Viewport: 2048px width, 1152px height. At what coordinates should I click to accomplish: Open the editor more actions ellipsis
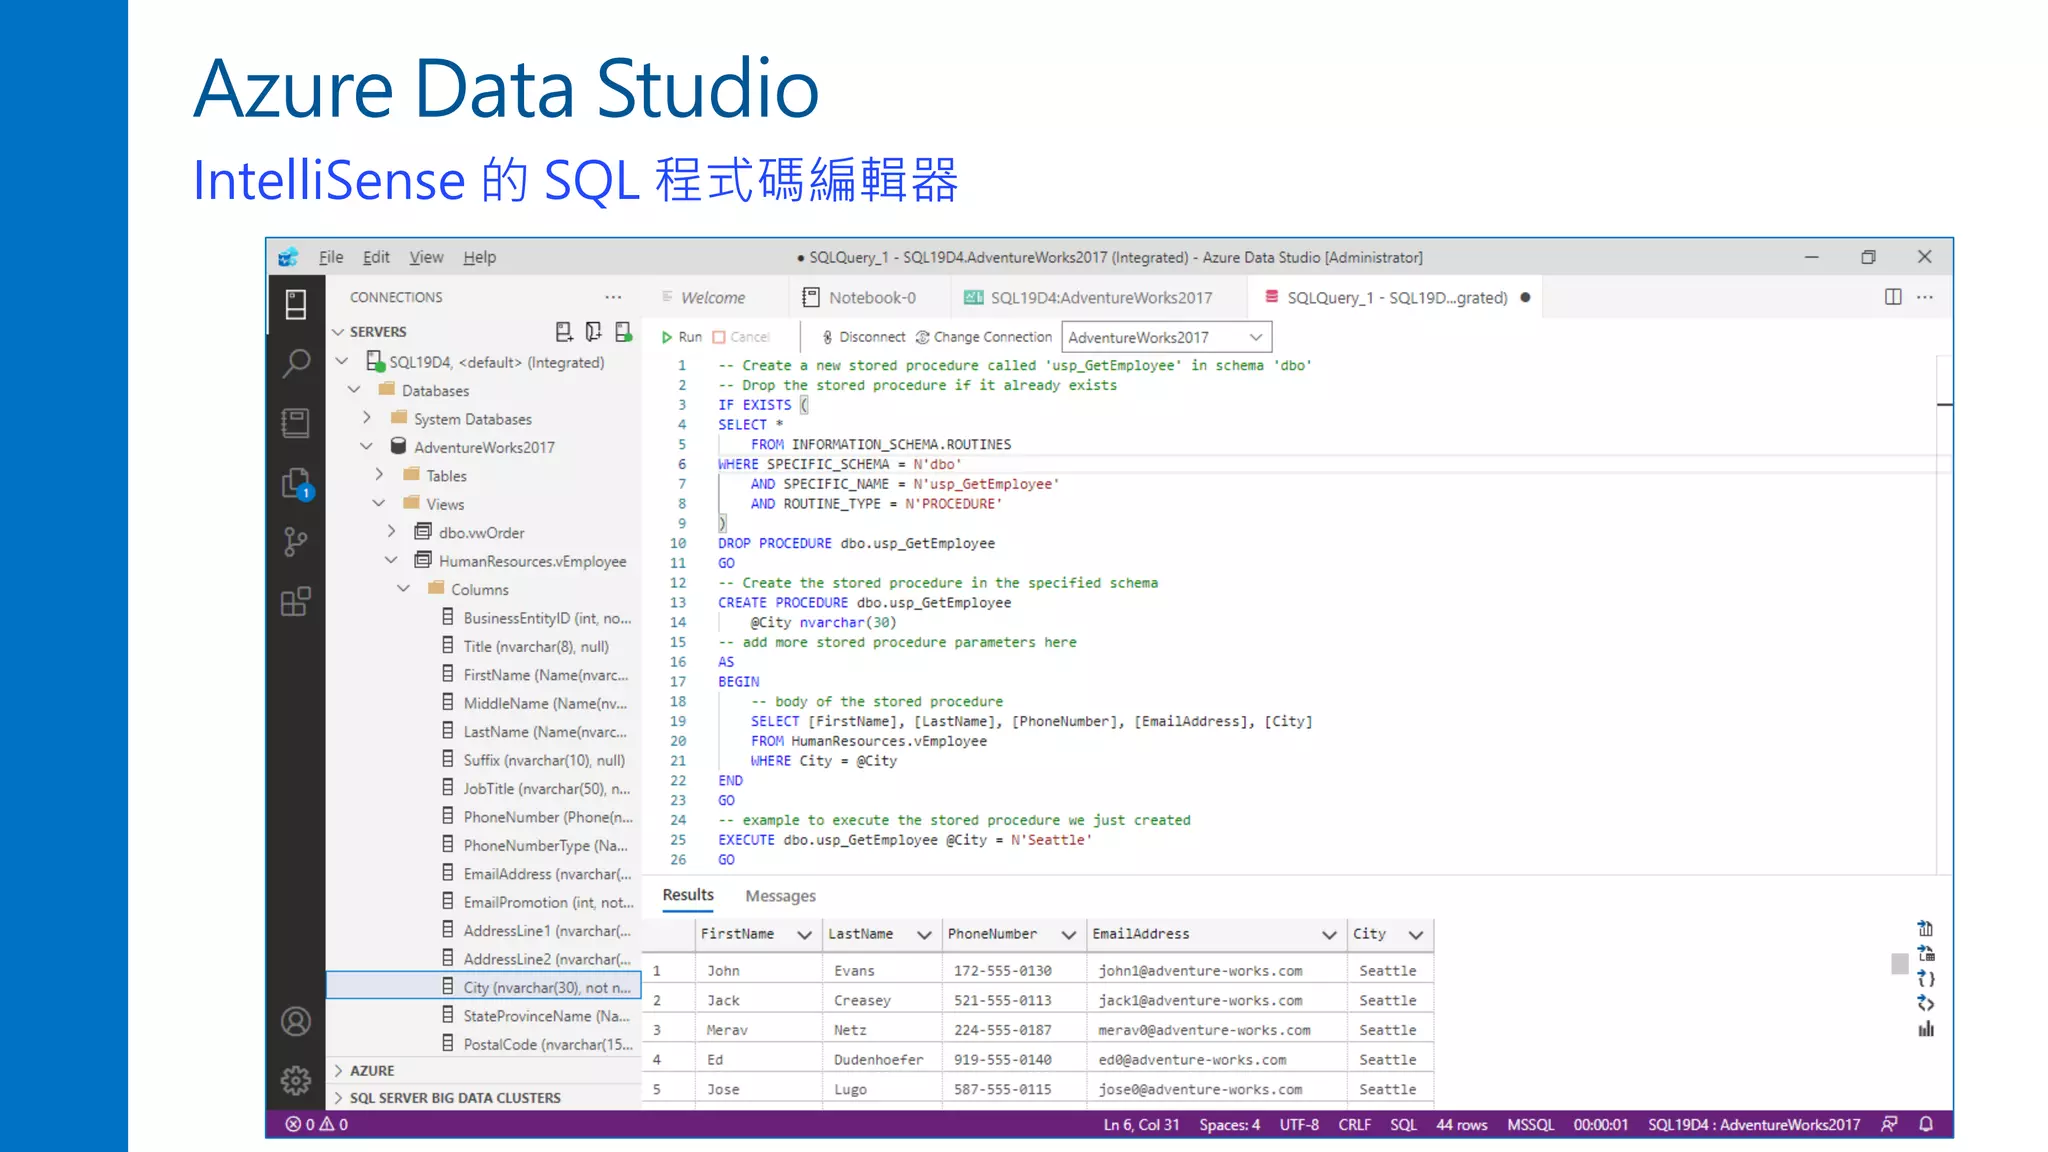pyautogui.click(x=1925, y=297)
